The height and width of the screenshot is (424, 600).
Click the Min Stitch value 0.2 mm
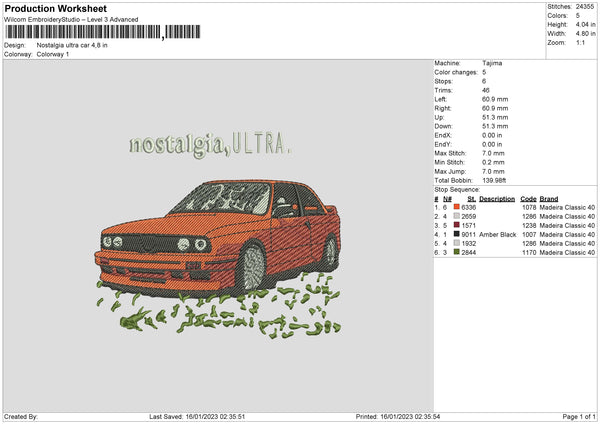point(493,162)
